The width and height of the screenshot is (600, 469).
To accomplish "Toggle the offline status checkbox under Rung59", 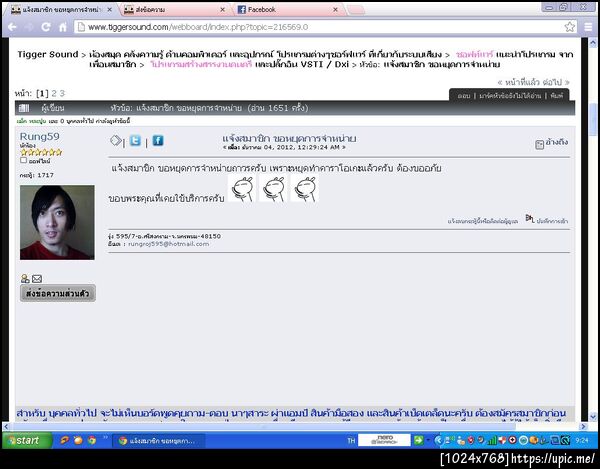I will (23, 160).
